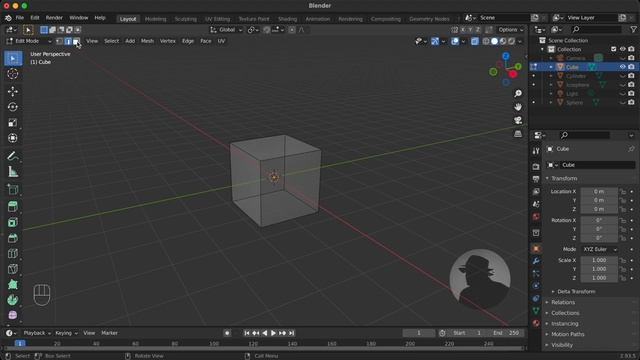
Task: Hide the Cube in outliner
Action: point(622,67)
